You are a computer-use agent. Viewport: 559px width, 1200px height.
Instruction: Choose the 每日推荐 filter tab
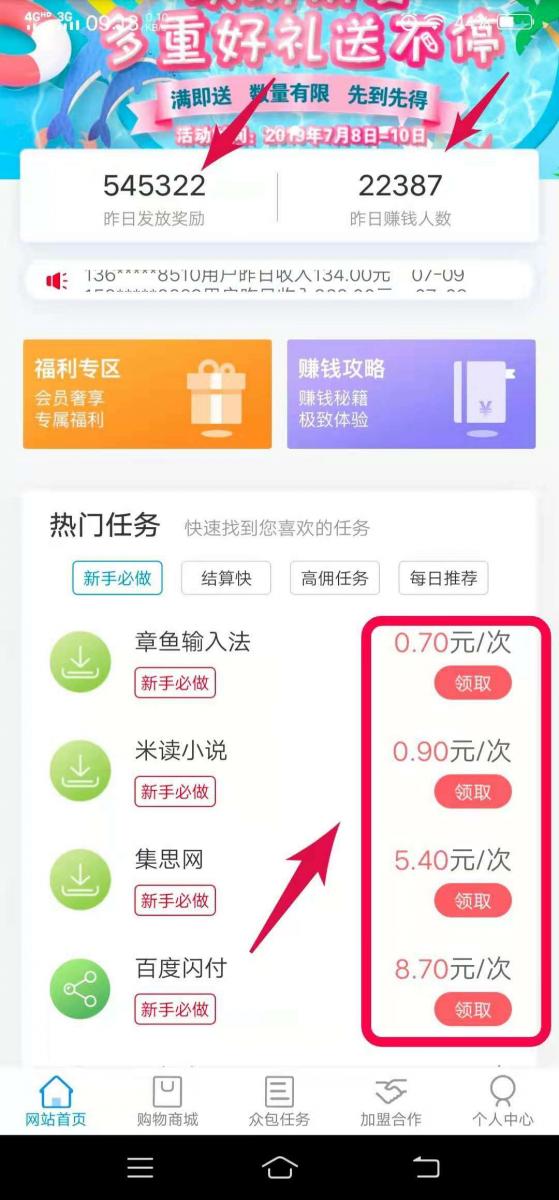443,577
